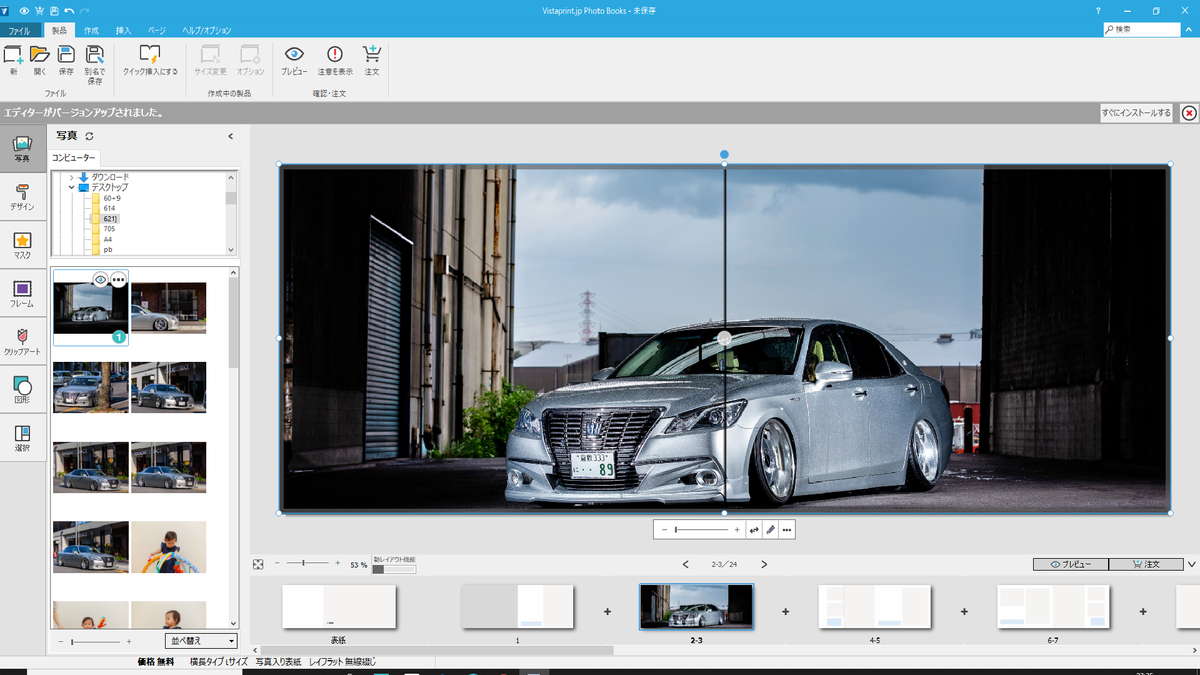Expand the chevron beside the bottom 注文 button

(1192, 564)
